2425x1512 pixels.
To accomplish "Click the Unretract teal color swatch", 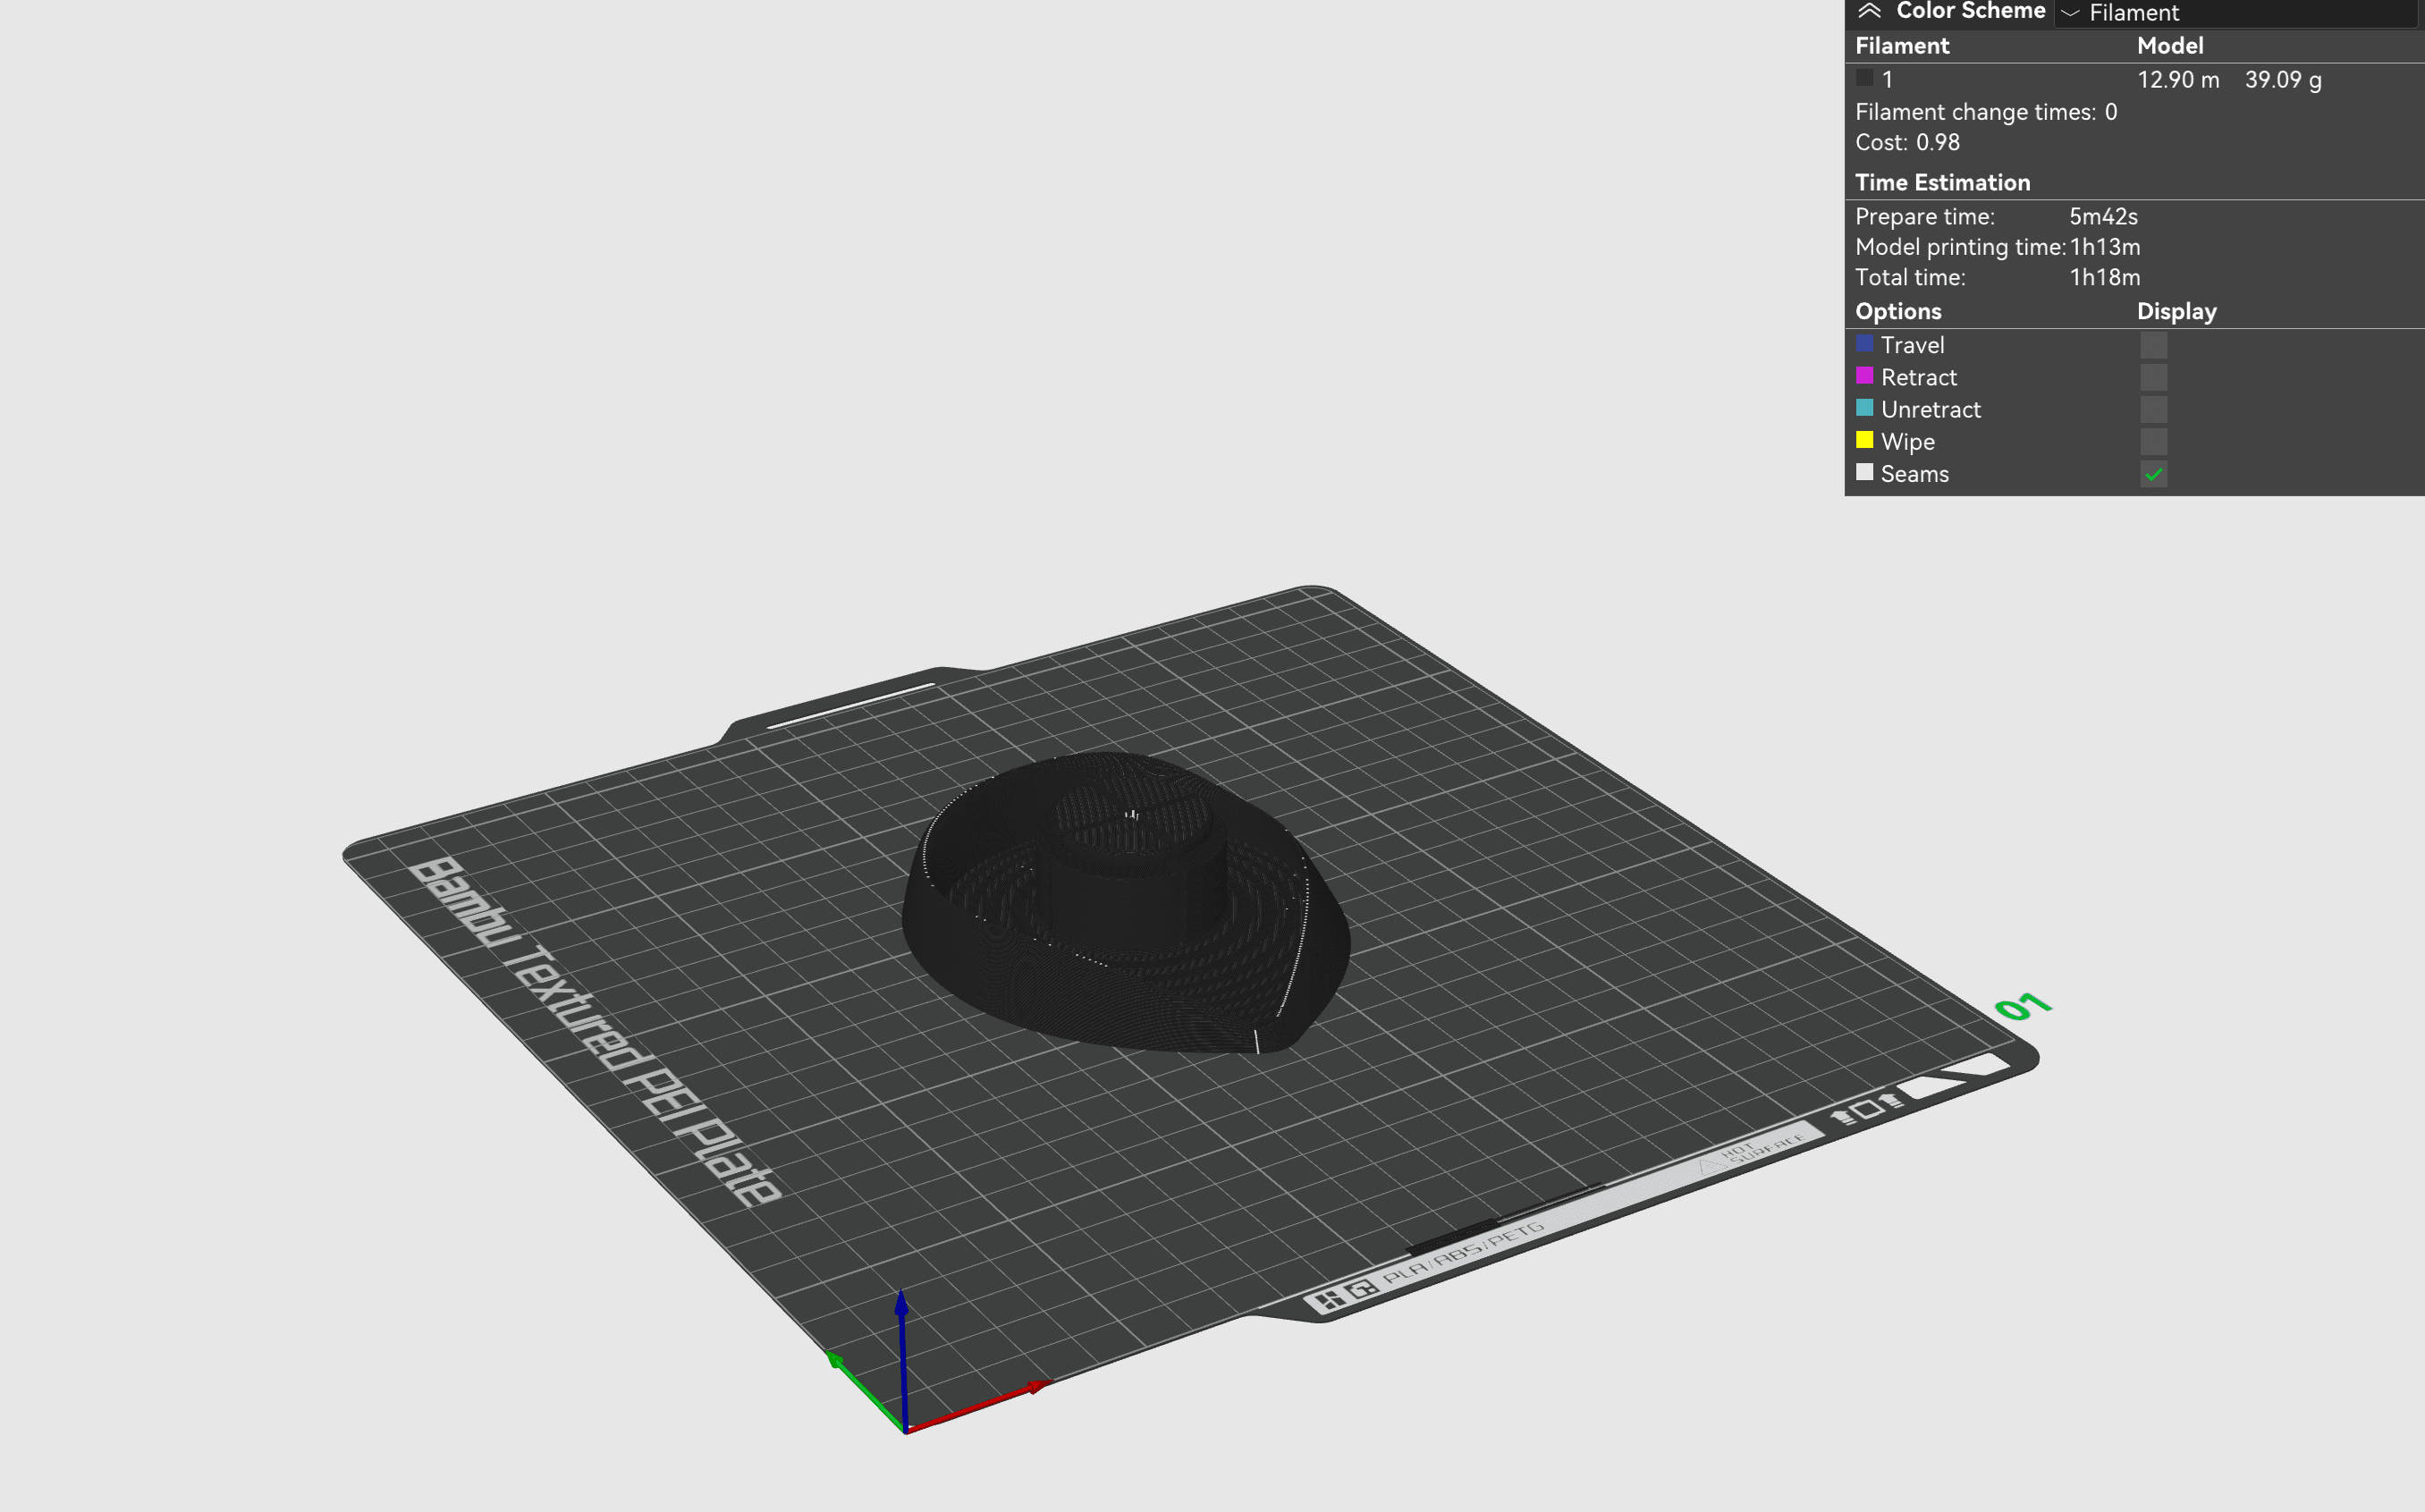I will click(x=1864, y=407).
